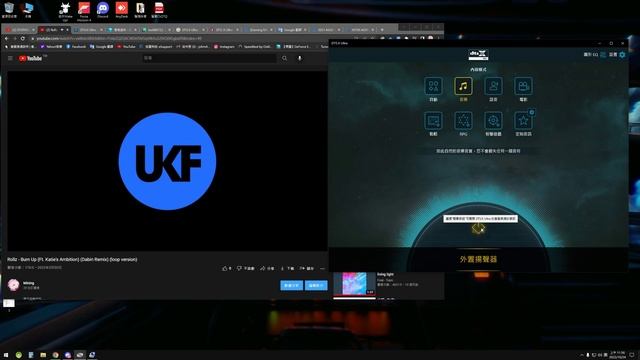Like the Rollz Burn Up video
Image resolution: width=640 pixels, height=360 pixels.
227,269
